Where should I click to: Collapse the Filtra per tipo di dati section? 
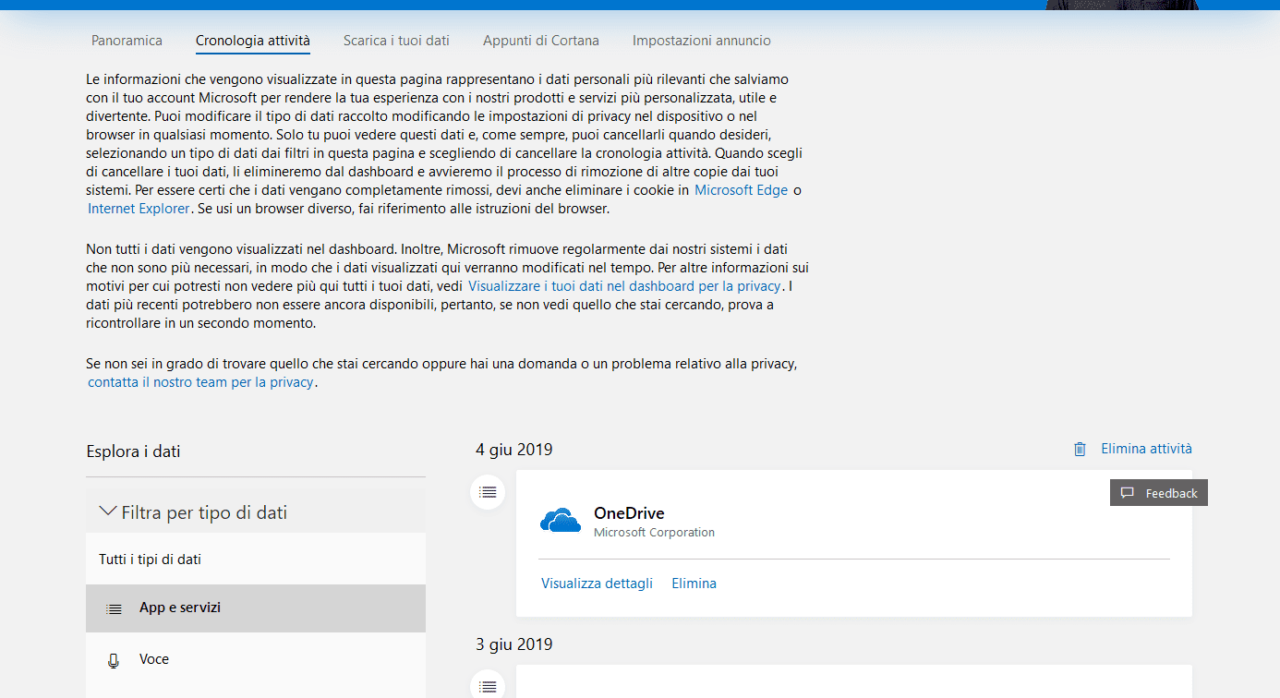pyautogui.click(x=108, y=512)
